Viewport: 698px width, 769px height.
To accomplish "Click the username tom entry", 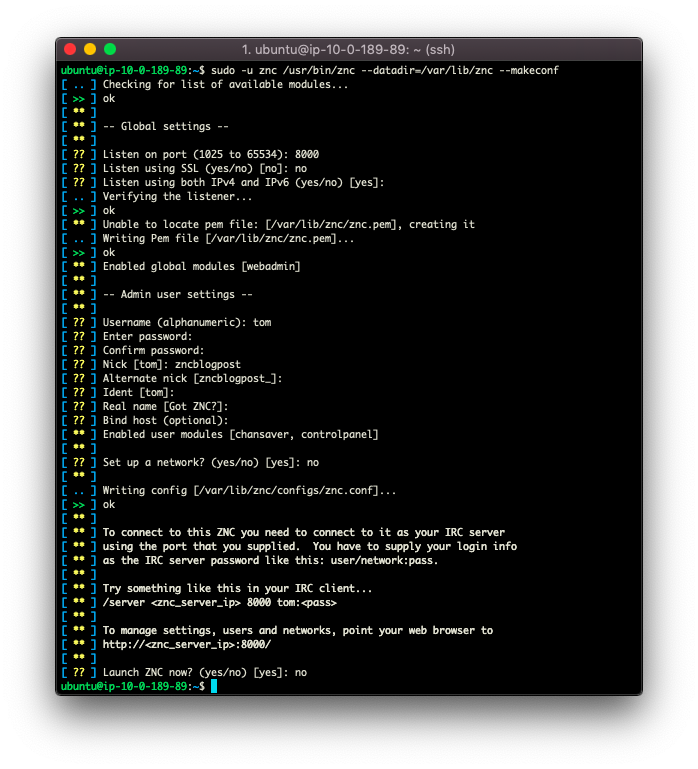I will tap(262, 323).
